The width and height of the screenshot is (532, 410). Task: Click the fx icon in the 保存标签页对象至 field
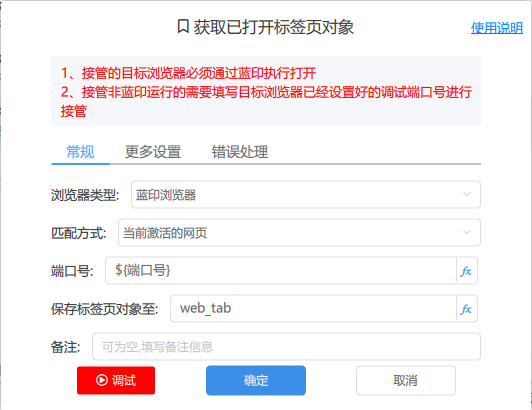click(466, 309)
